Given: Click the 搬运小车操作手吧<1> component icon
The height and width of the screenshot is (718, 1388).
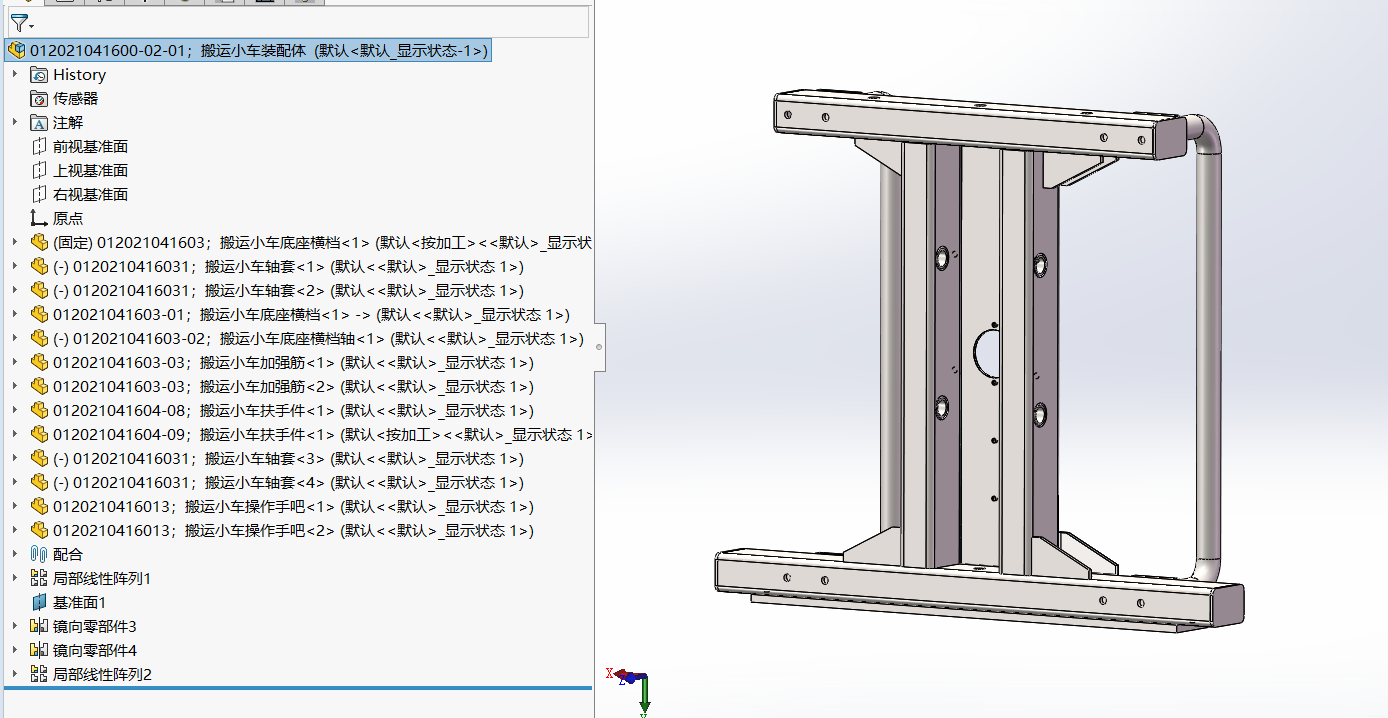Looking at the screenshot, I should [39, 507].
